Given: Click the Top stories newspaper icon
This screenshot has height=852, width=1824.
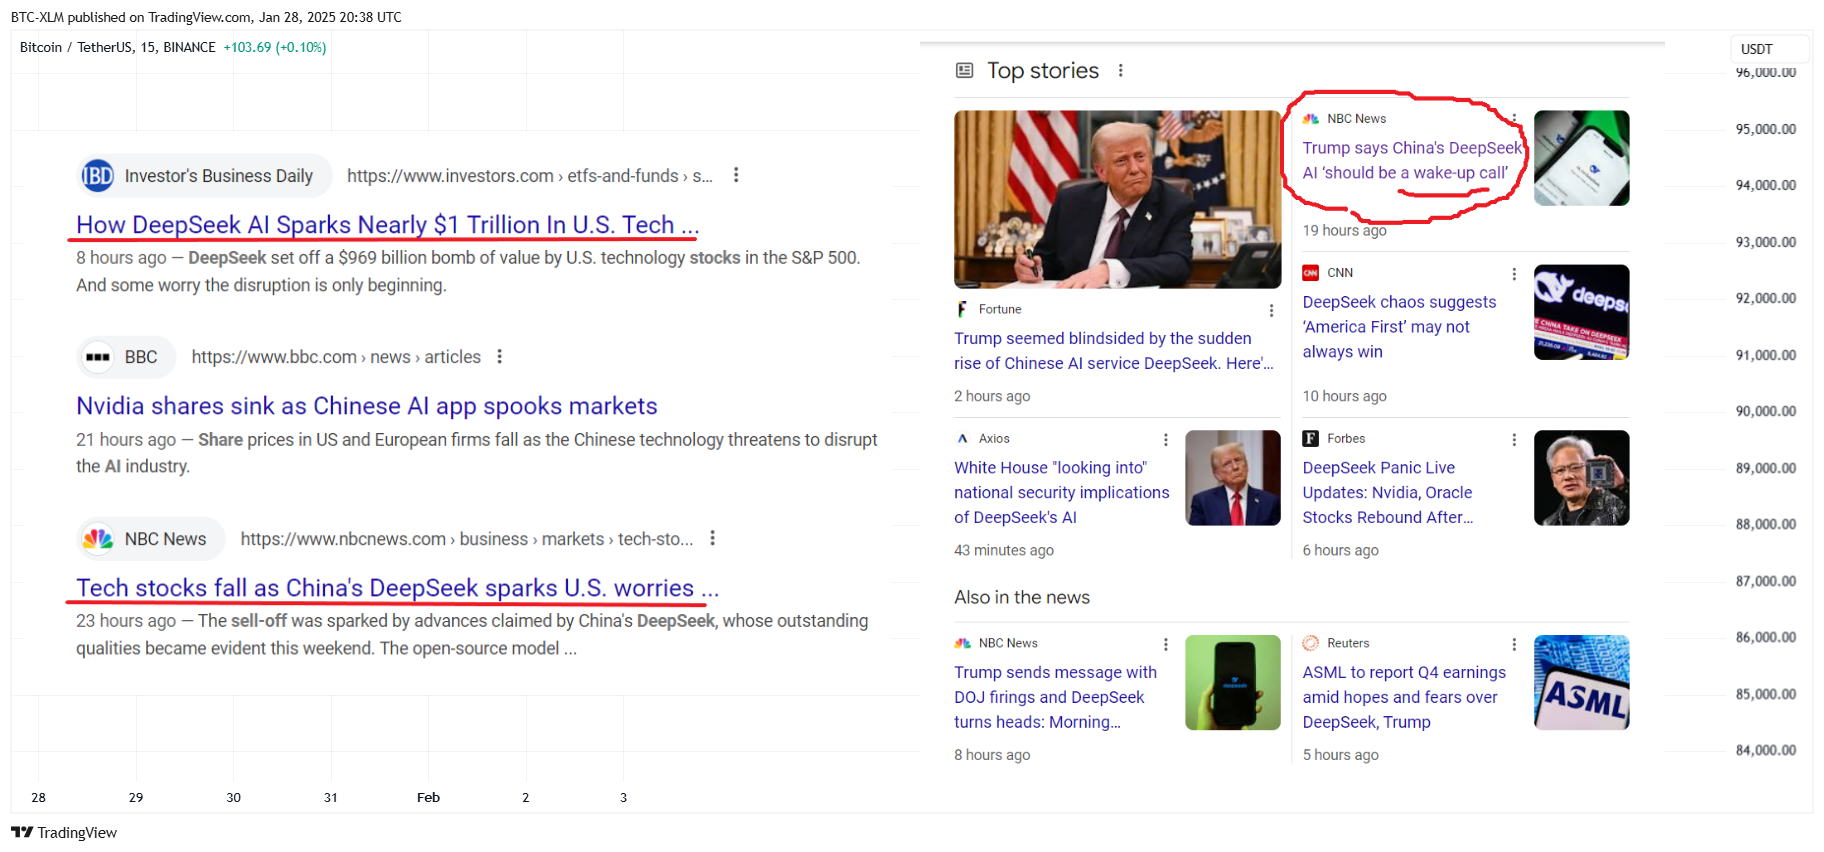Looking at the screenshot, I should tap(964, 70).
